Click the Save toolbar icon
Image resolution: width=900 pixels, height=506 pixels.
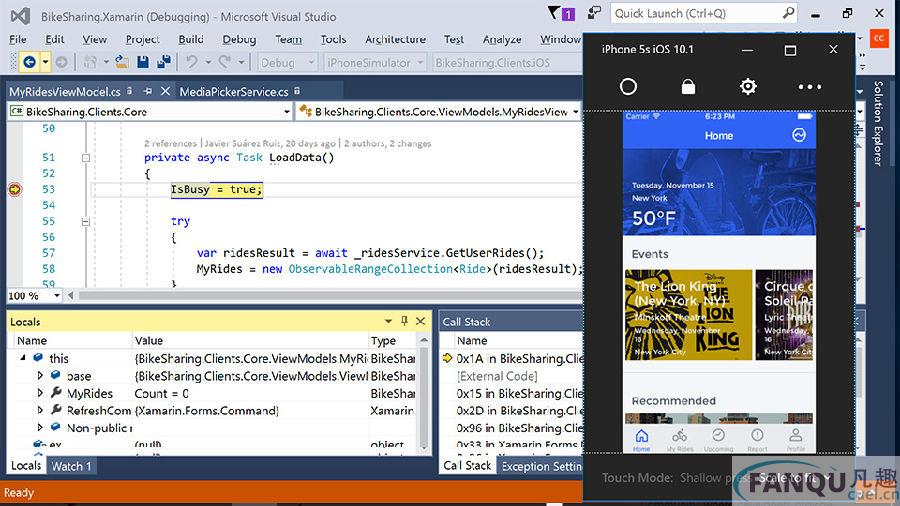point(143,62)
